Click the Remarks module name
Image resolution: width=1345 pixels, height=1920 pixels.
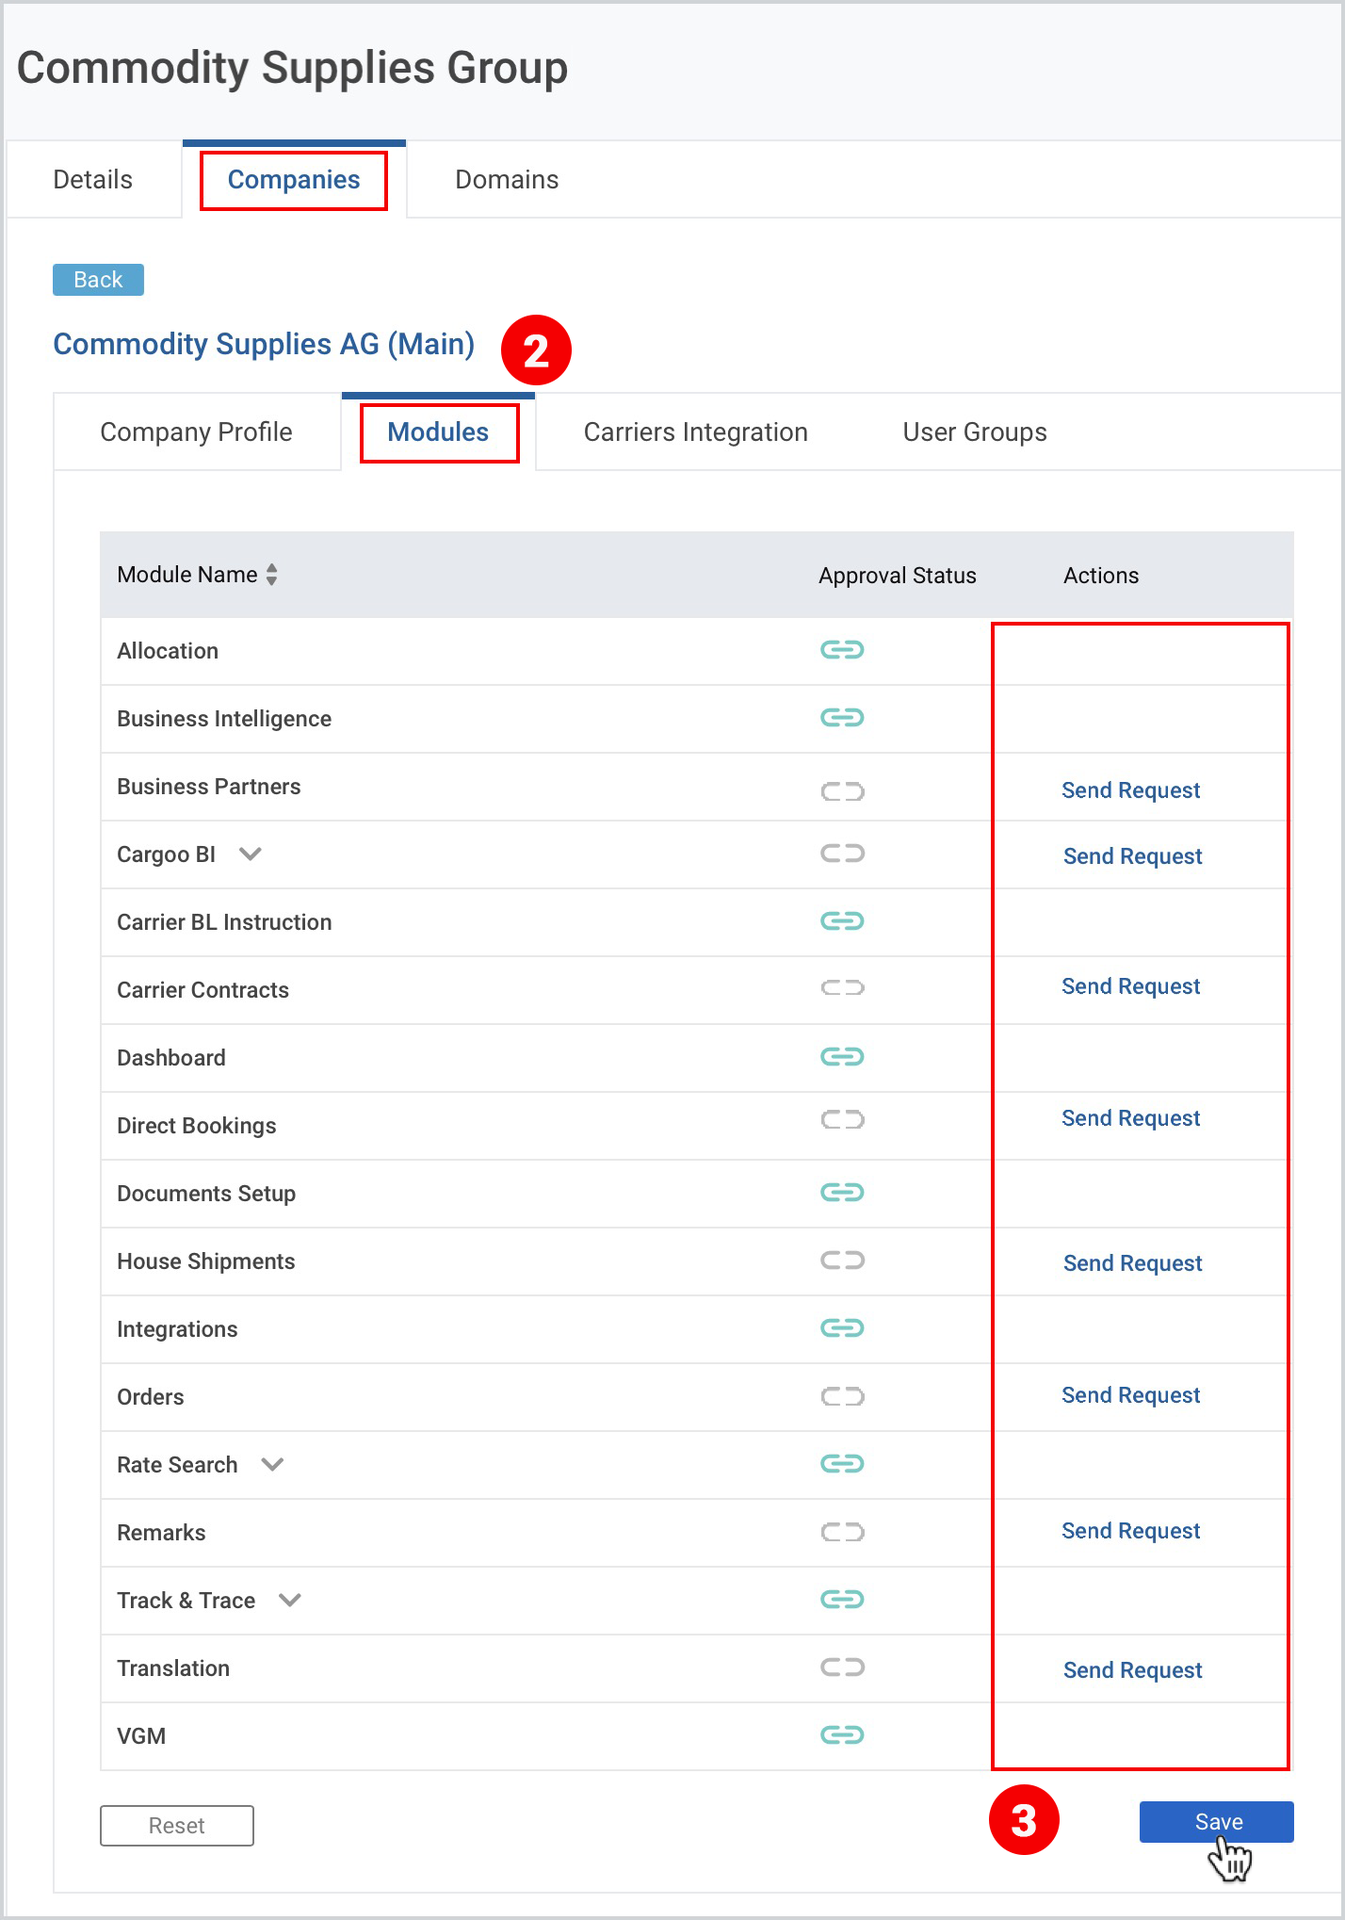[x=161, y=1533]
